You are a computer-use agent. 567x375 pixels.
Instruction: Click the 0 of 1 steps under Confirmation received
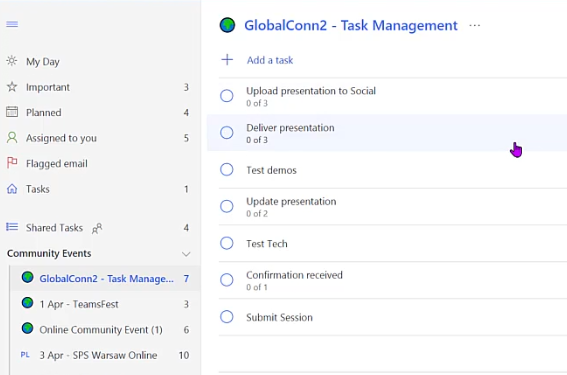(257, 287)
